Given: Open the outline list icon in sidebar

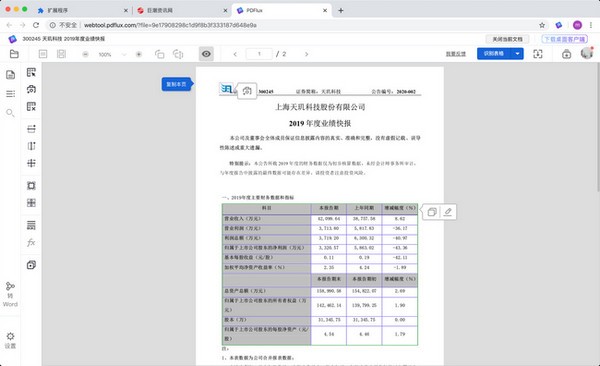Looking at the screenshot, I should click(10, 93).
